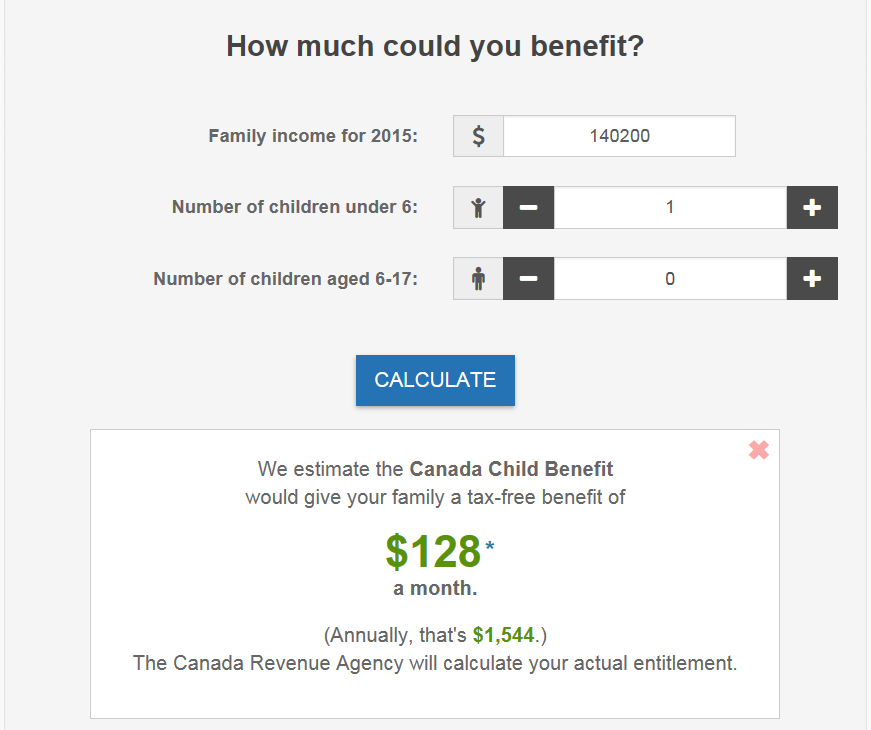Click the "Family income for 2015" label
The image size is (871, 730).
313,136
